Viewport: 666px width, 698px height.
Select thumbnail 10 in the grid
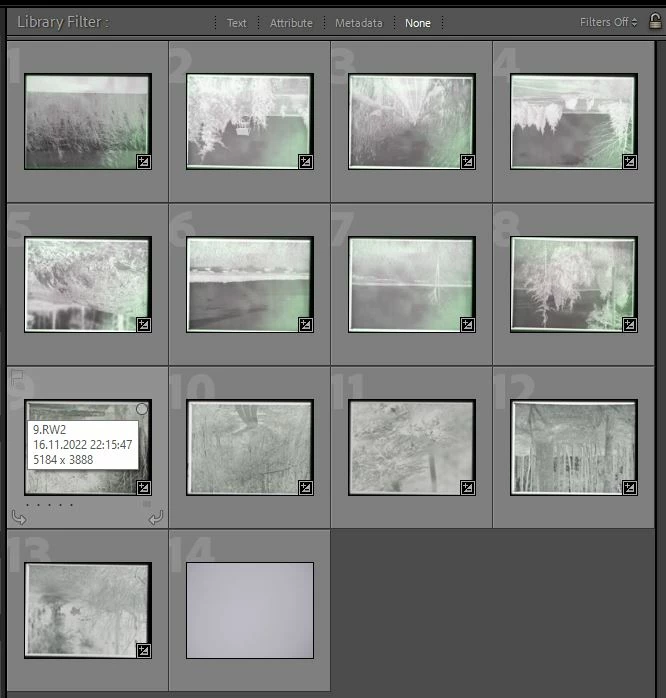click(x=250, y=447)
